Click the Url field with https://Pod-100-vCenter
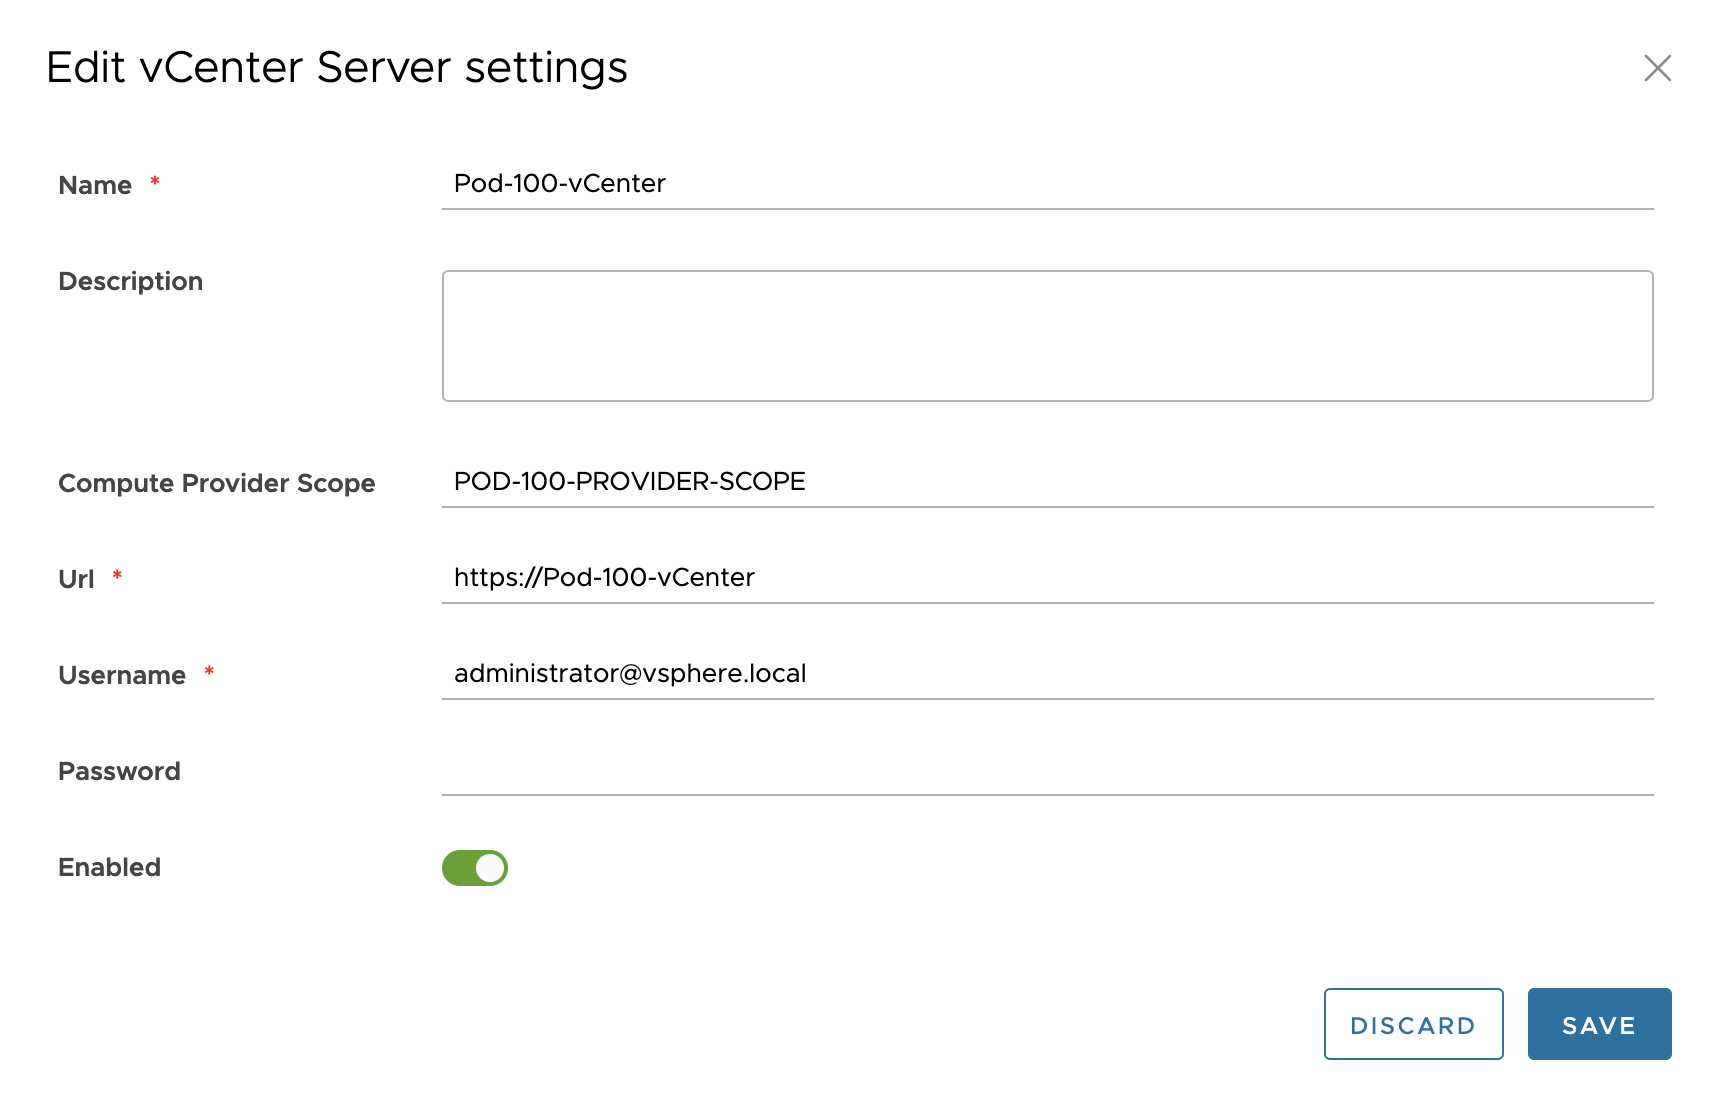 pos(1046,578)
